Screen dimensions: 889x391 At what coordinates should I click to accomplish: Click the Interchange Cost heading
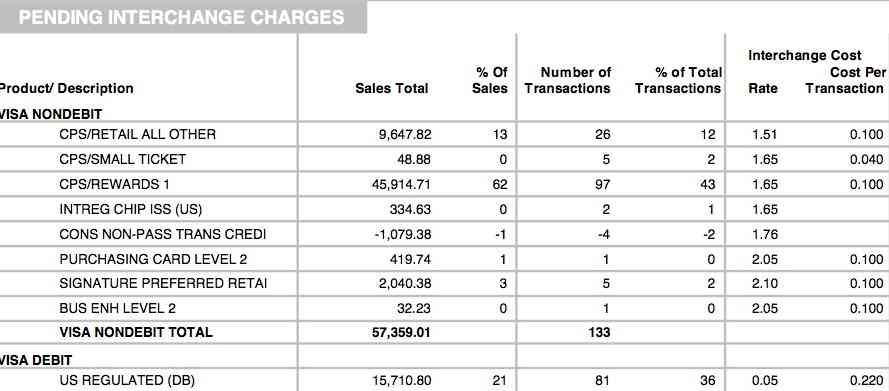point(805,56)
